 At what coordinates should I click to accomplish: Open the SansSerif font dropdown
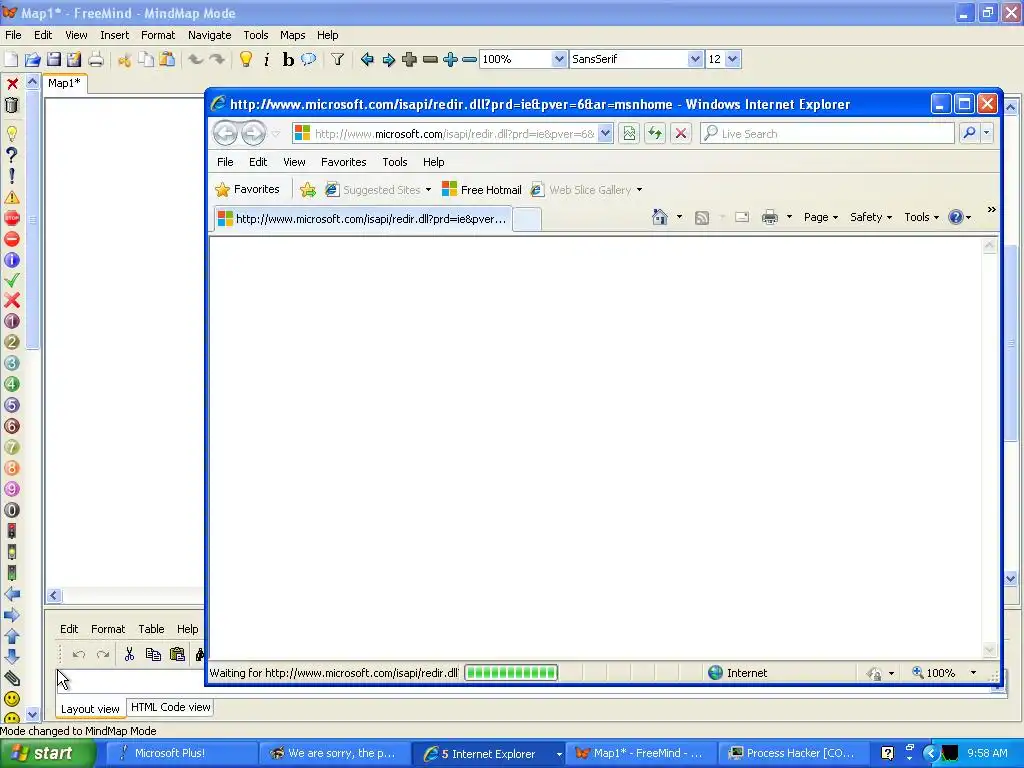(x=696, y=59)
